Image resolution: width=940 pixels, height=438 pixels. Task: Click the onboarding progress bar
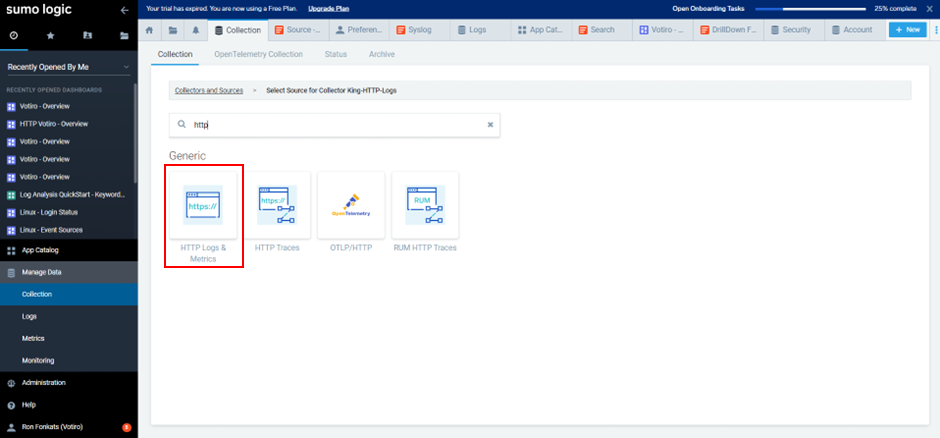811,9
